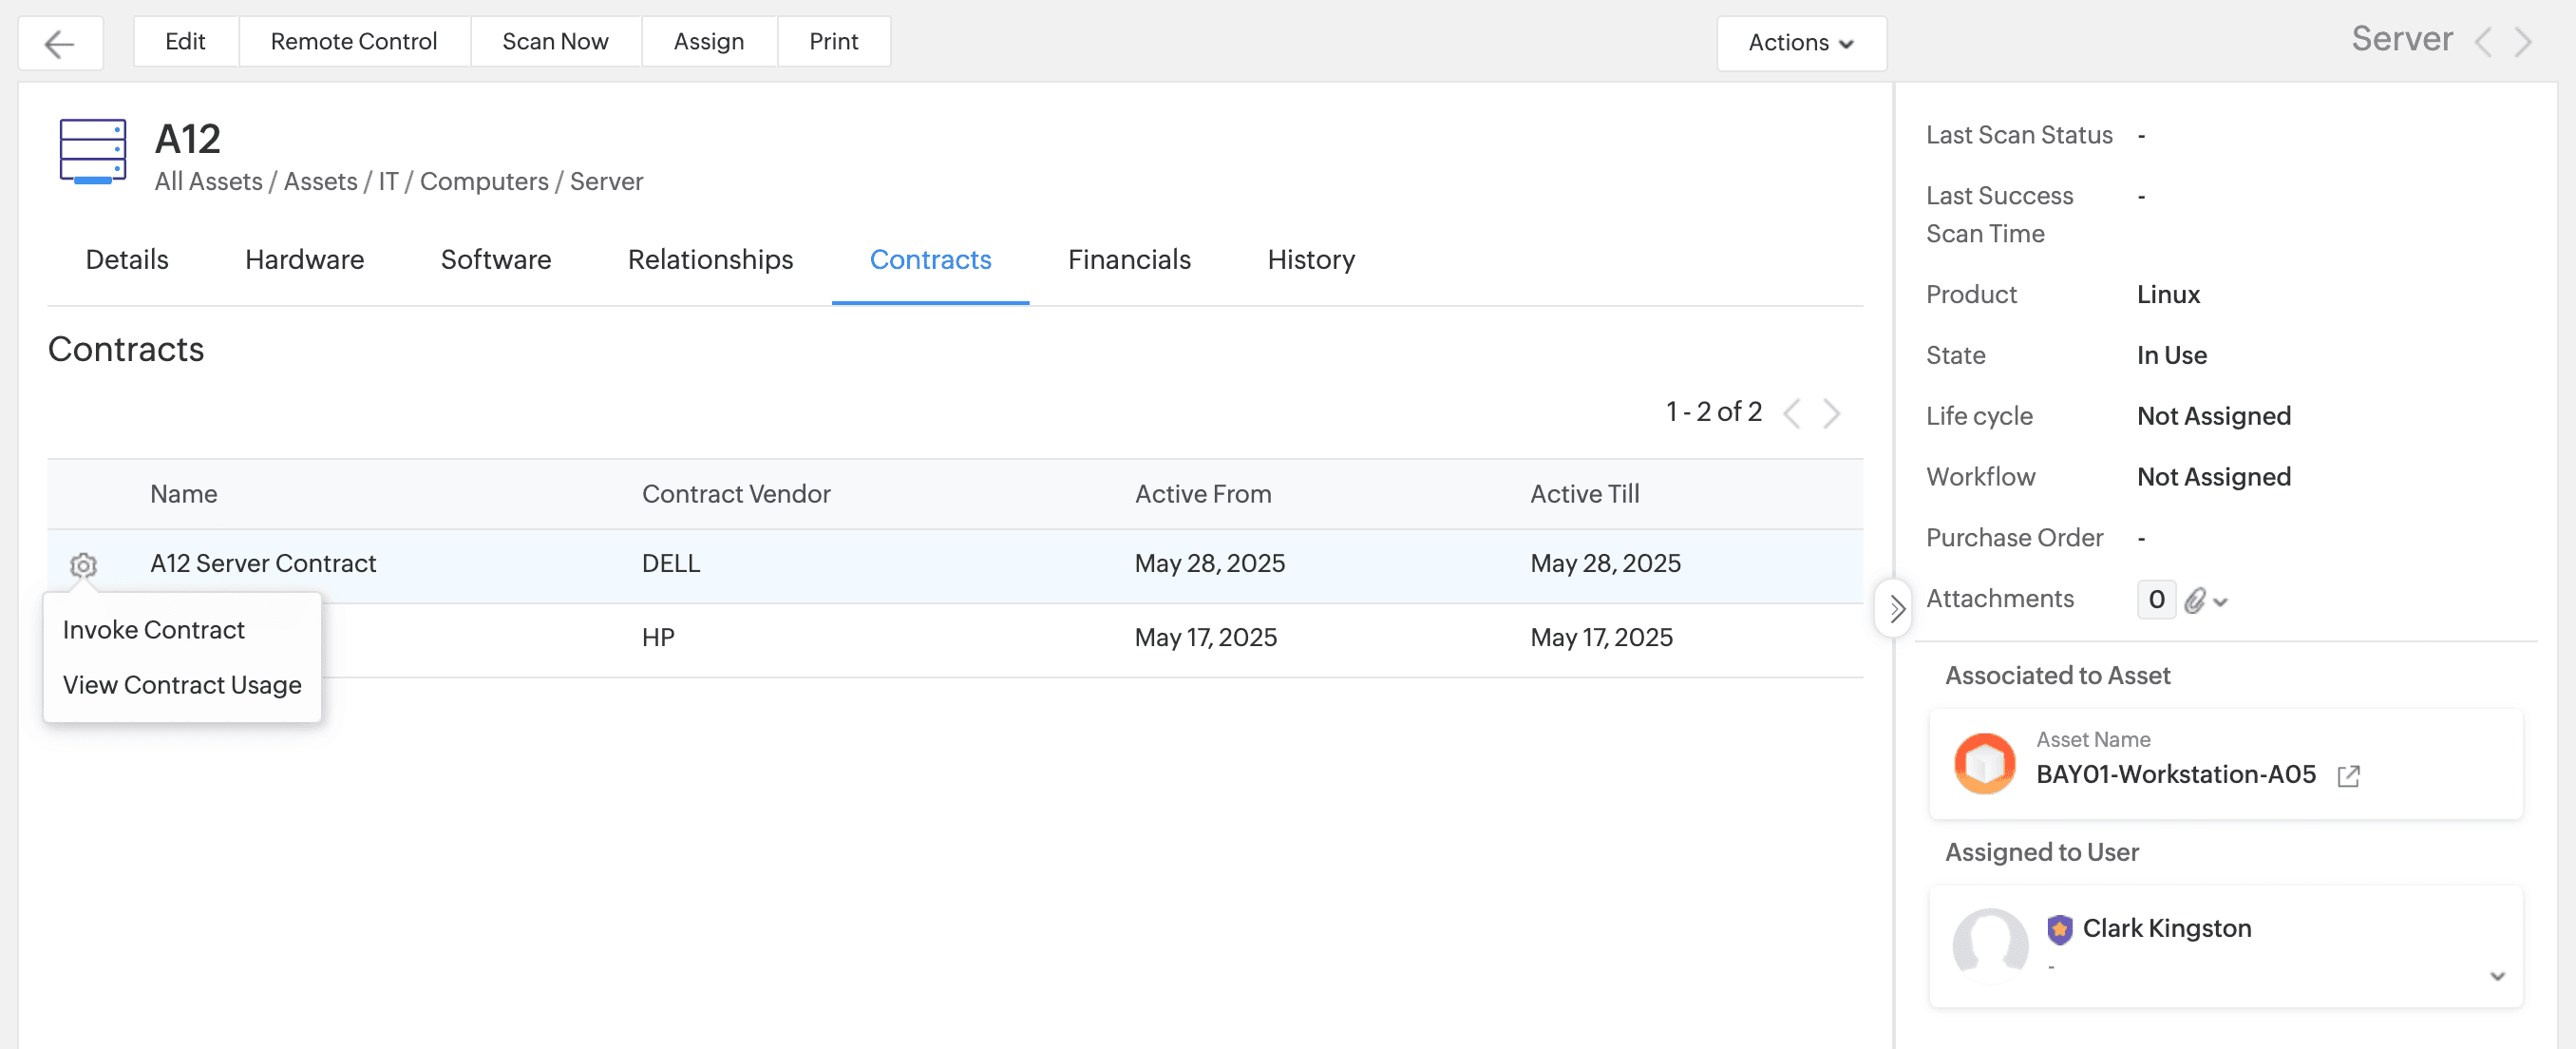Open the A12 Server Contract row
Image resolution: width=2576 pixels, height=1049 pixels.
(x=263, y=564)
